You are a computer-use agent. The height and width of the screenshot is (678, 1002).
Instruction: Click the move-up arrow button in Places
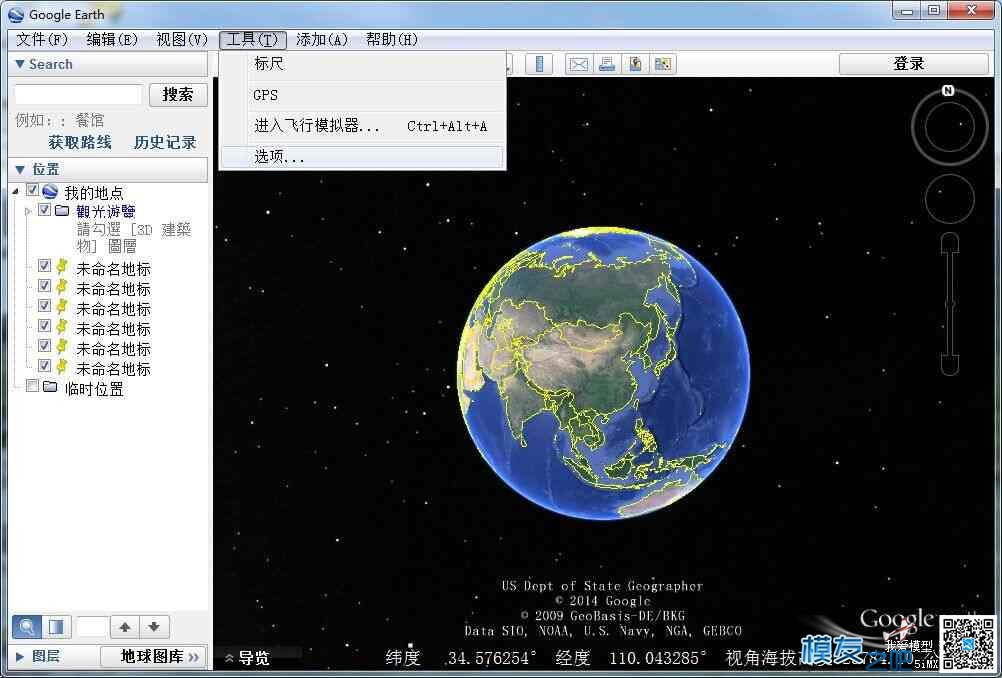pyautogui.click(x=125, y=627)
